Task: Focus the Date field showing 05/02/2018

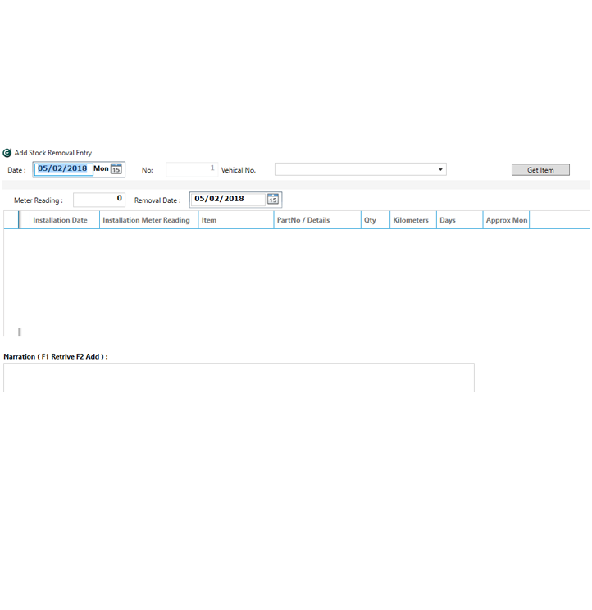Action: (63, 169)
